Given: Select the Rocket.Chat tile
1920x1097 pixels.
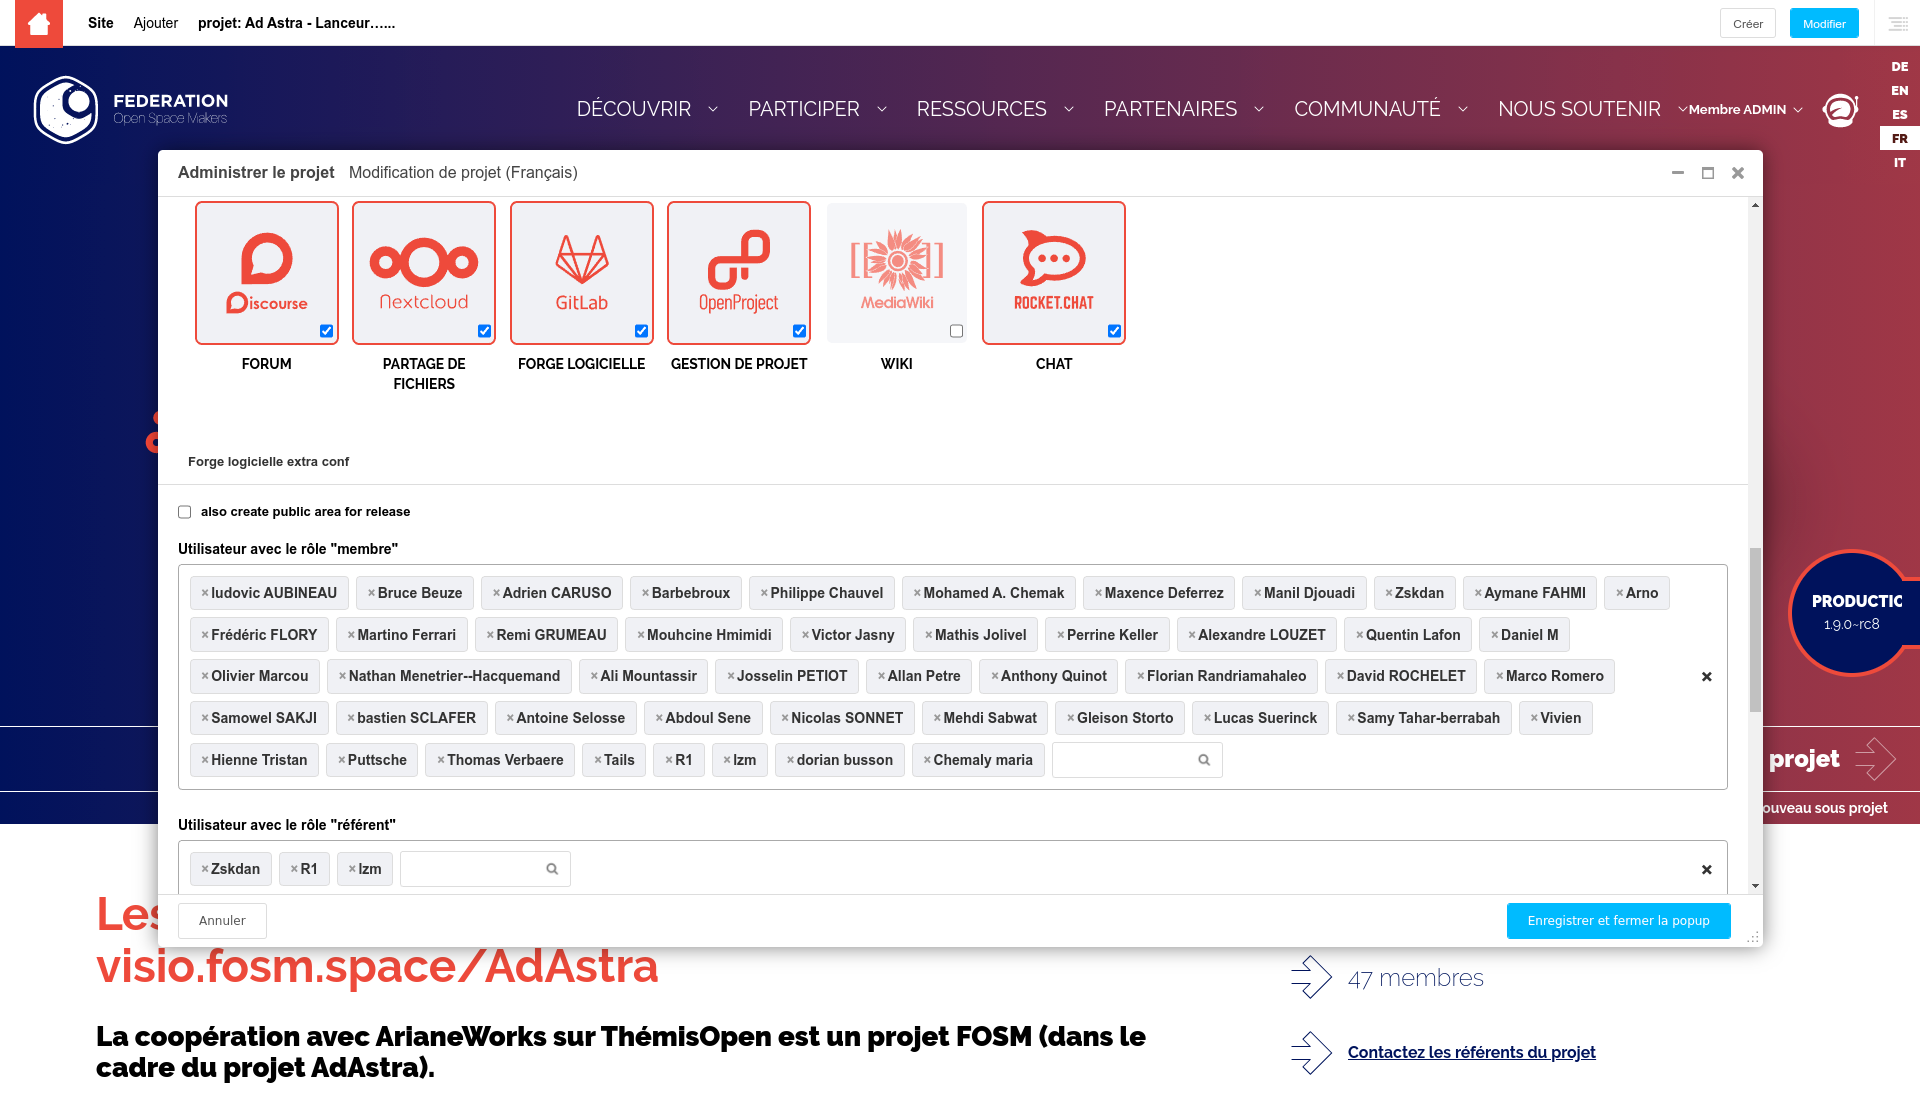Looking at the screenshot, I should point(1054,273).
